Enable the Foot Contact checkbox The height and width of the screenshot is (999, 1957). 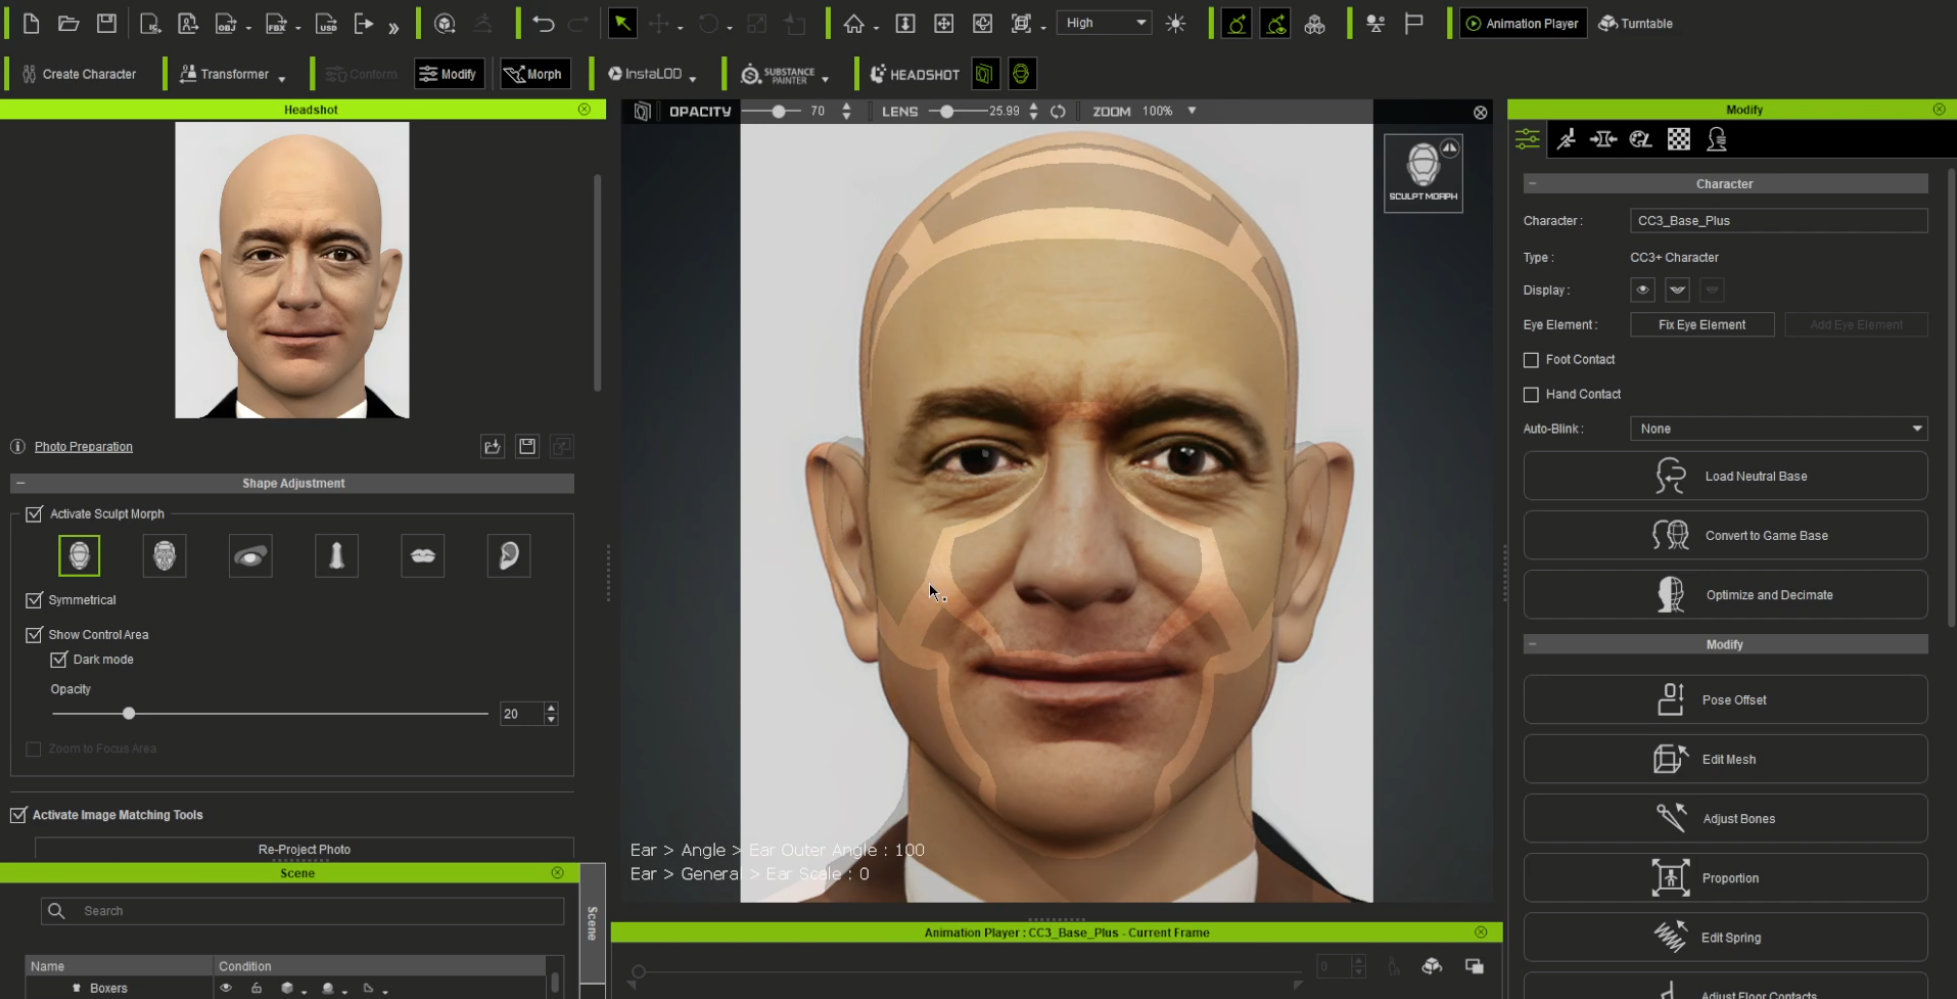click(x=1531, y=360)
